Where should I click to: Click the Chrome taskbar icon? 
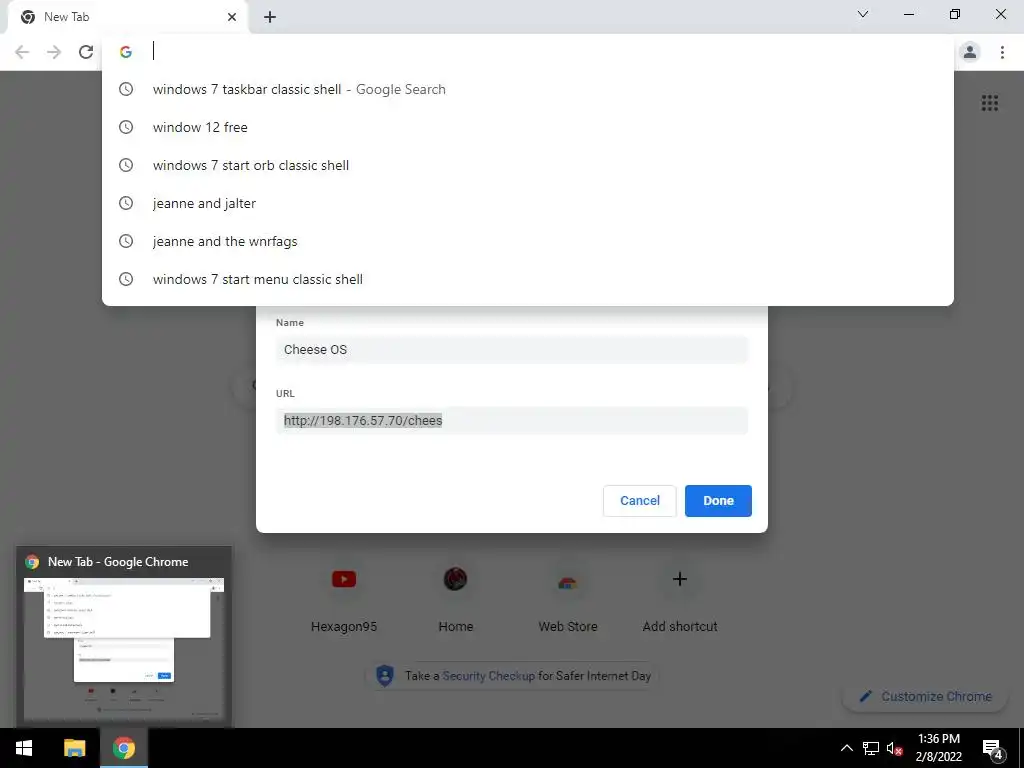(123, 748)
